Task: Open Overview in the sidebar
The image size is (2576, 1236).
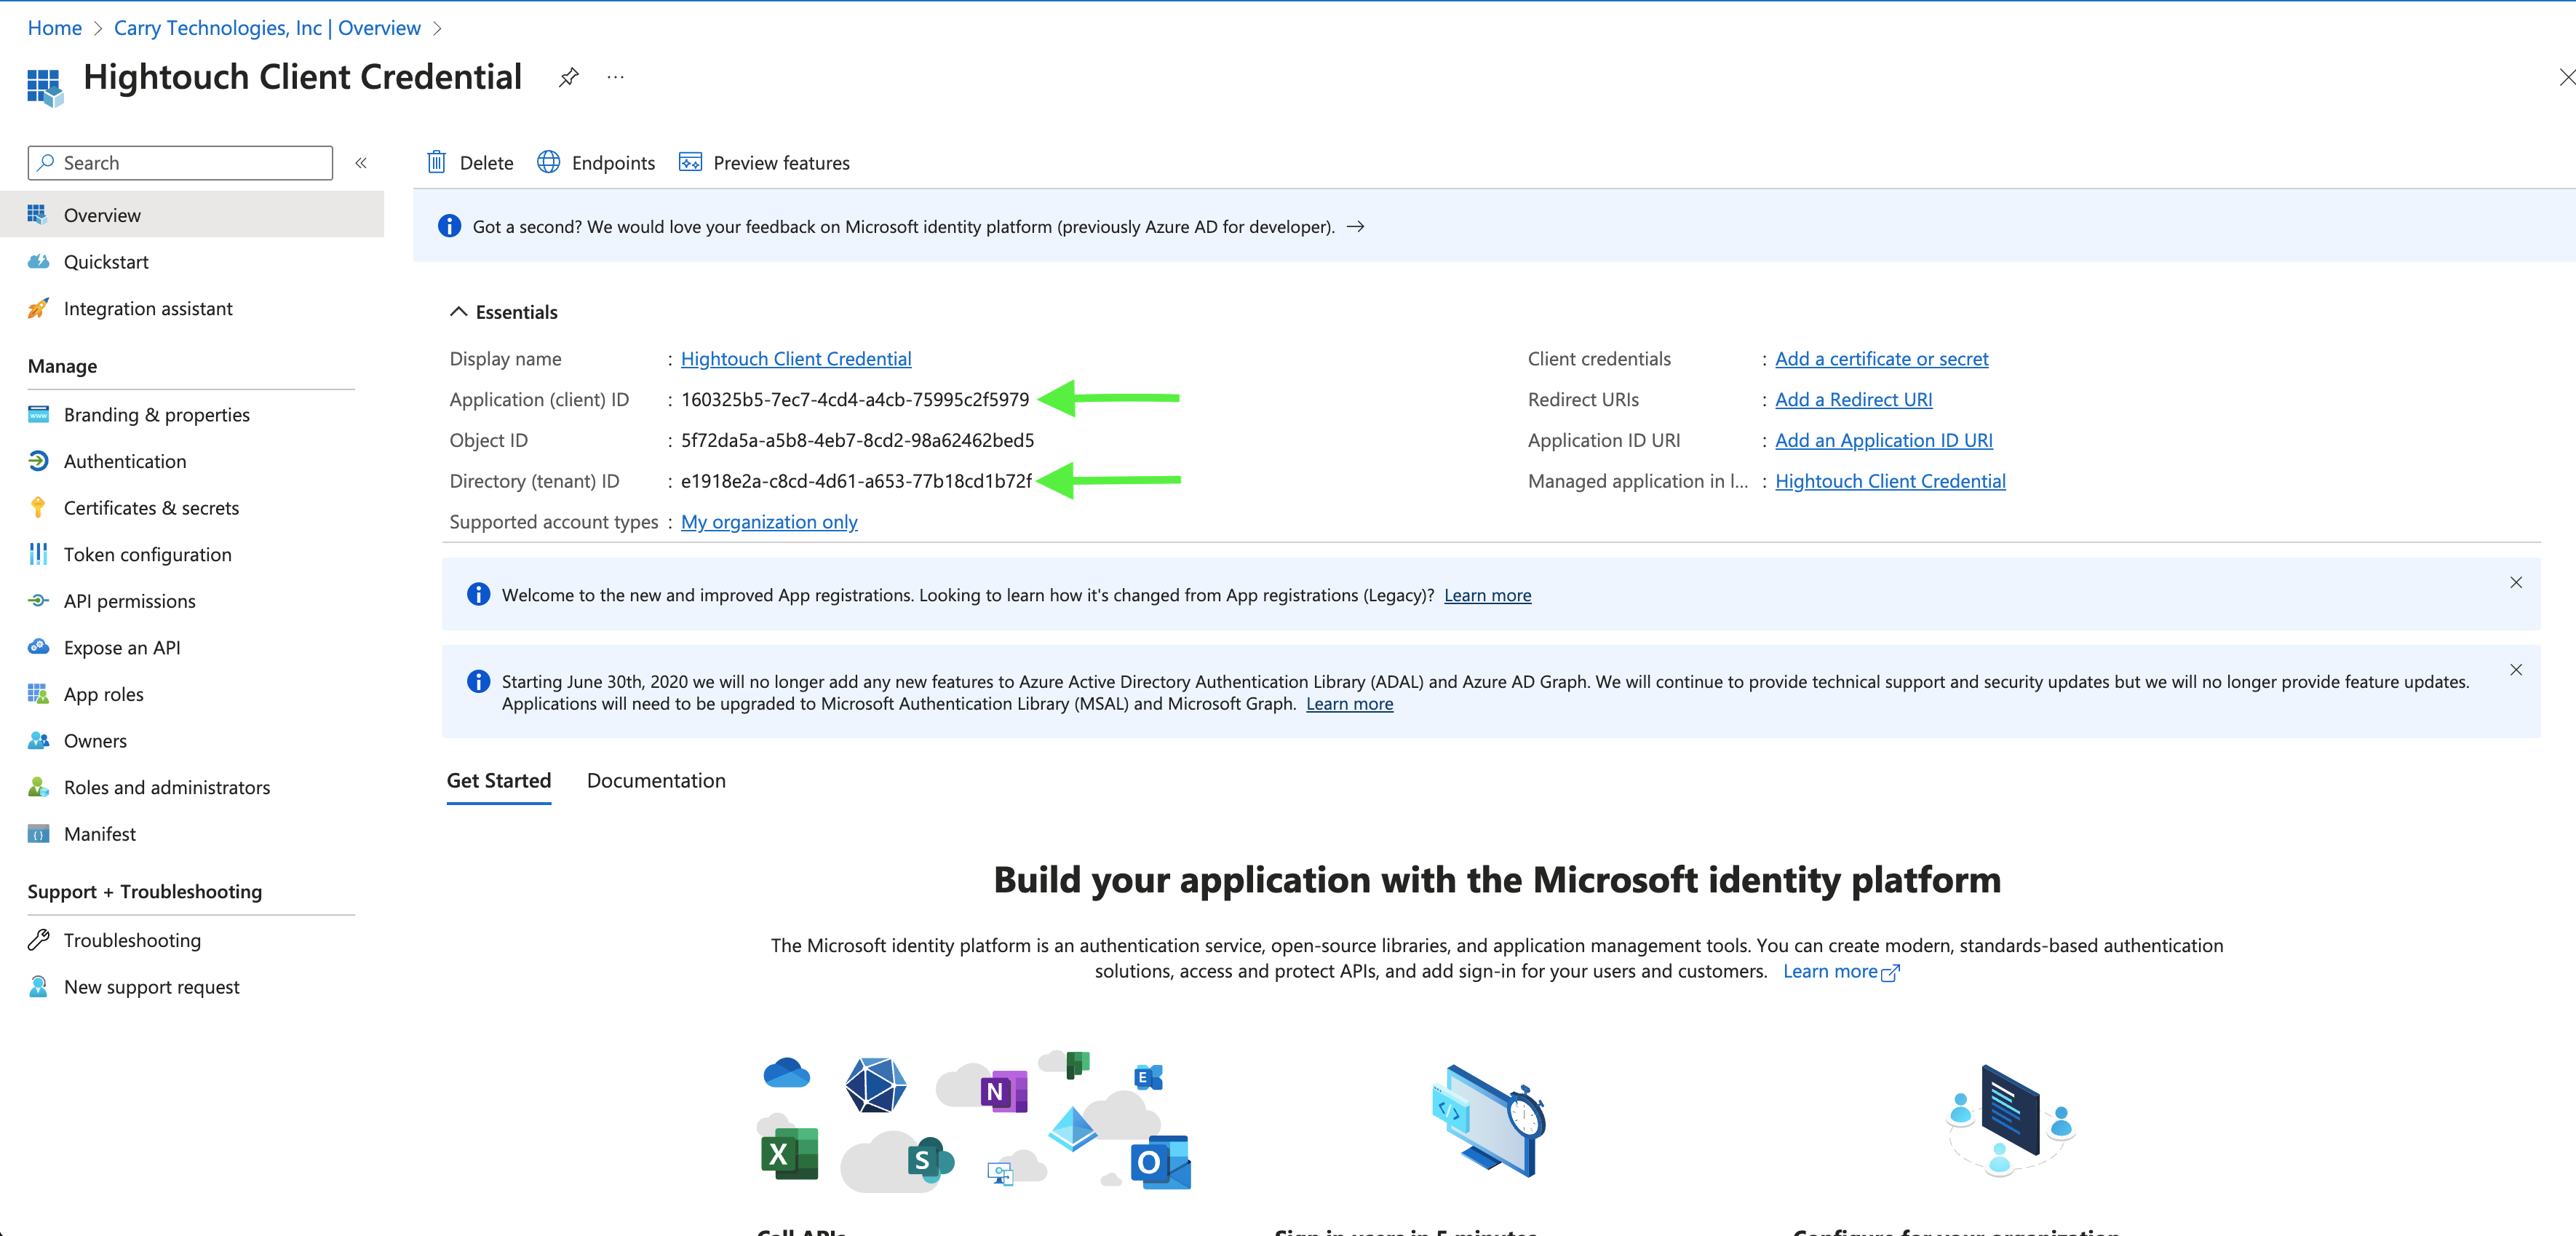Action: (192, 215)
